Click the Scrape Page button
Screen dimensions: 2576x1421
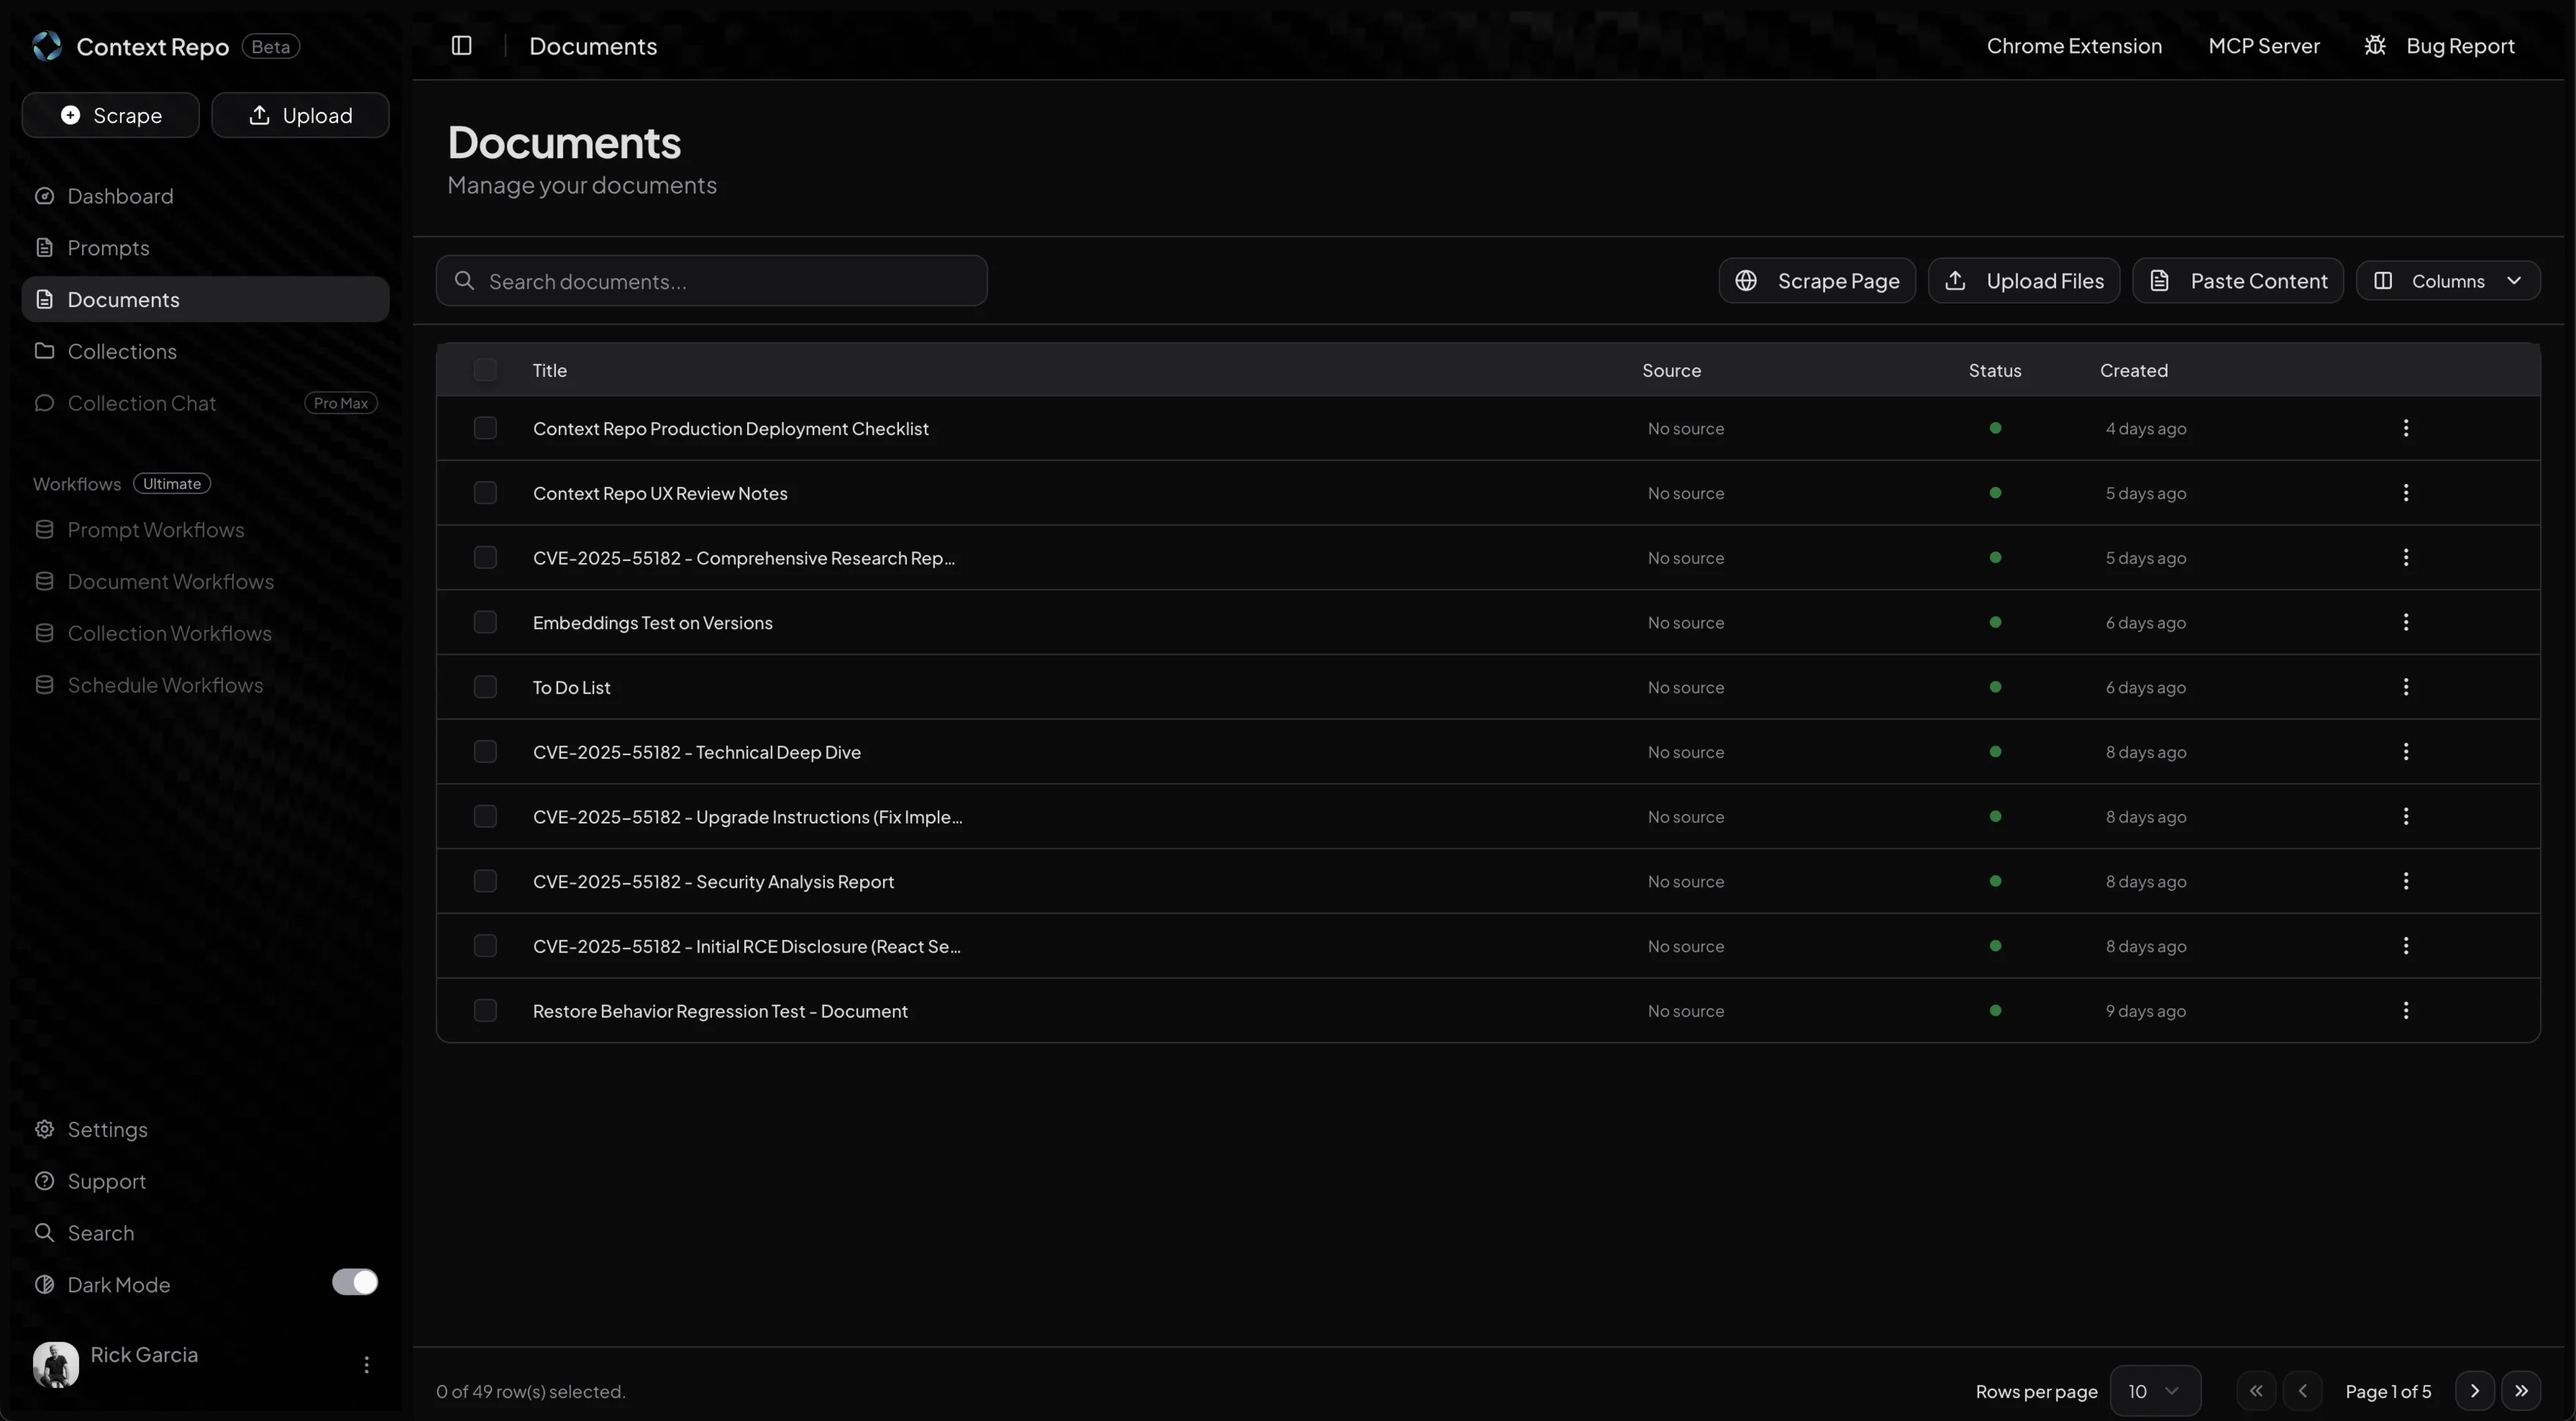click(x=1817, y=281)
